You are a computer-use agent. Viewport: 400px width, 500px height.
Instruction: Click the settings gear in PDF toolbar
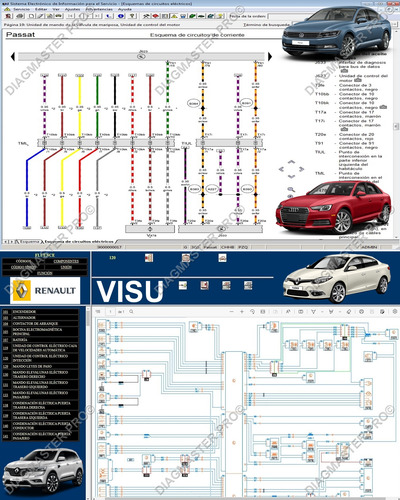[x=395, y=312]
